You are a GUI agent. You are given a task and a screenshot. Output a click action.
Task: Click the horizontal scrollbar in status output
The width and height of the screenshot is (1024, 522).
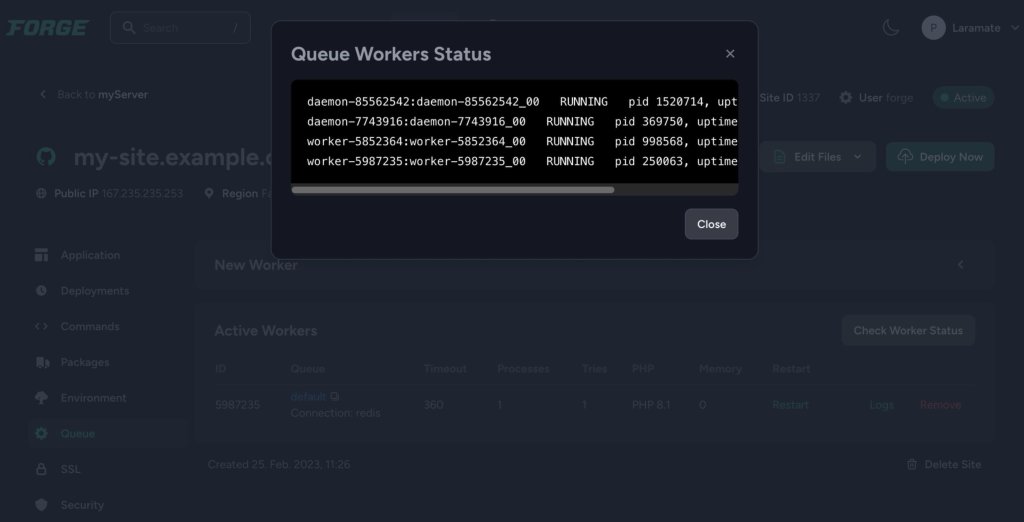point(453,190)
